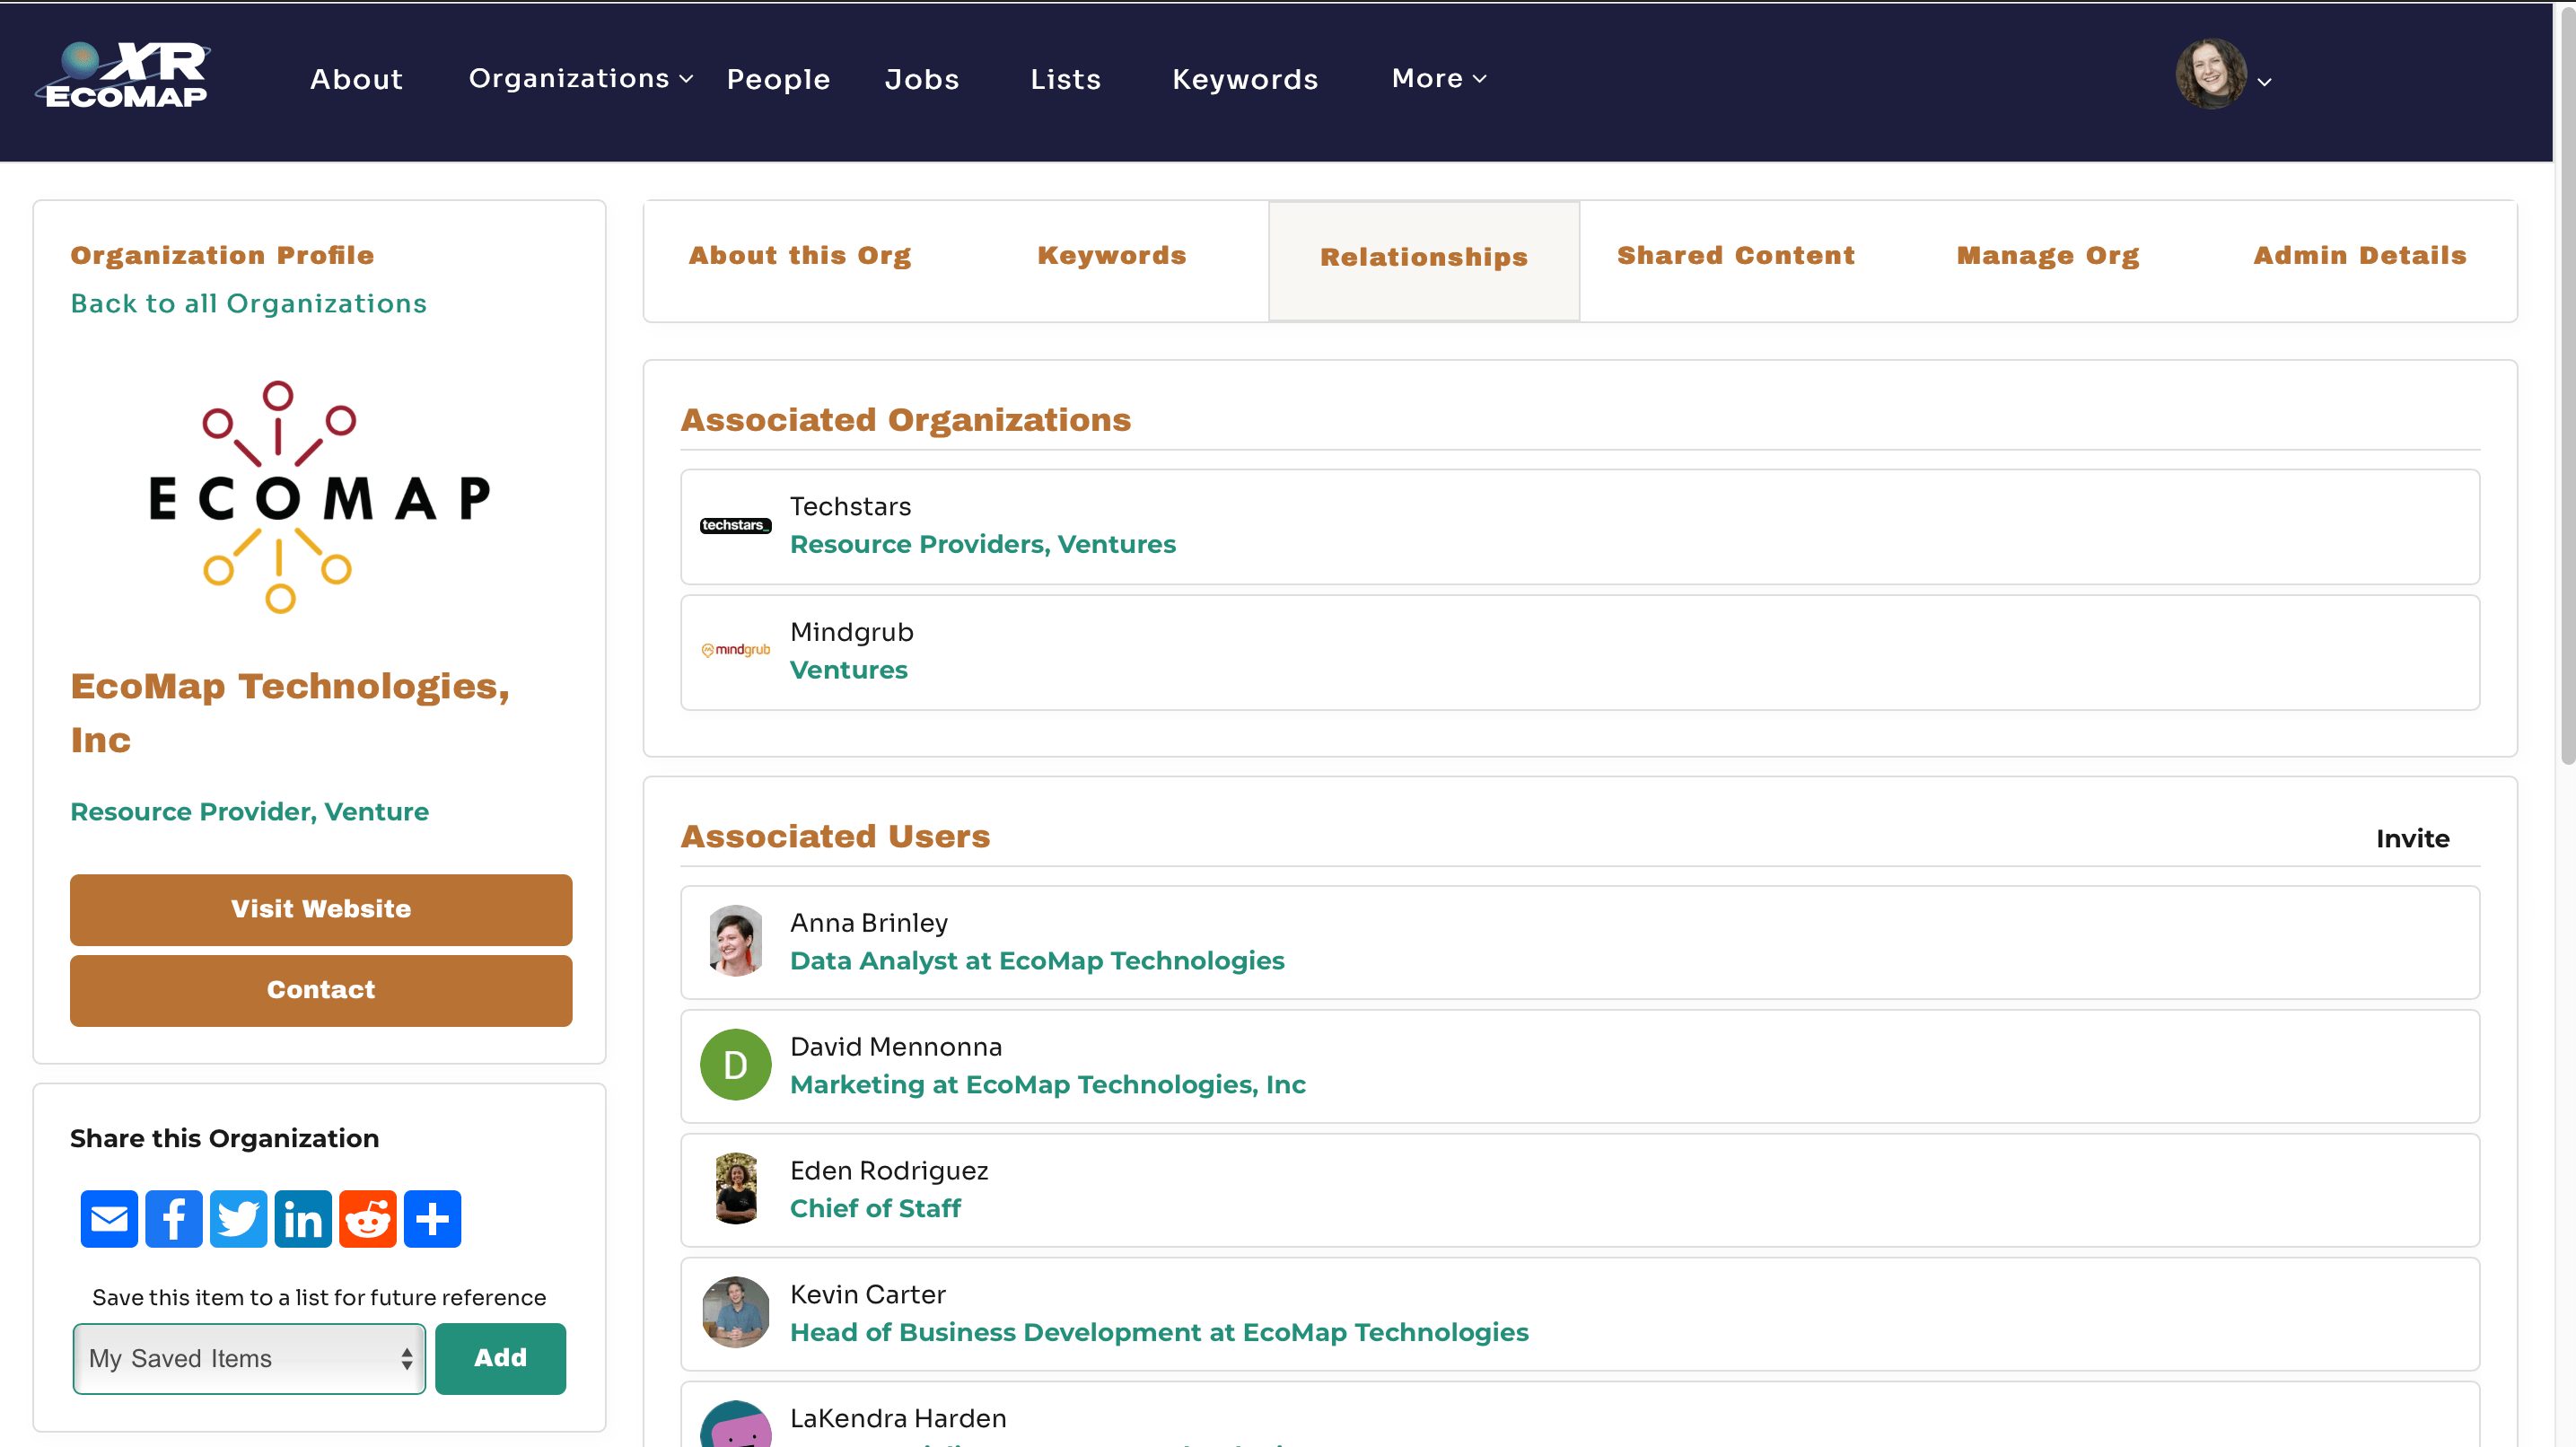Open the user account avatar menu
The width and height of the screenshot is (2576, 1447).
point(2223,76)
